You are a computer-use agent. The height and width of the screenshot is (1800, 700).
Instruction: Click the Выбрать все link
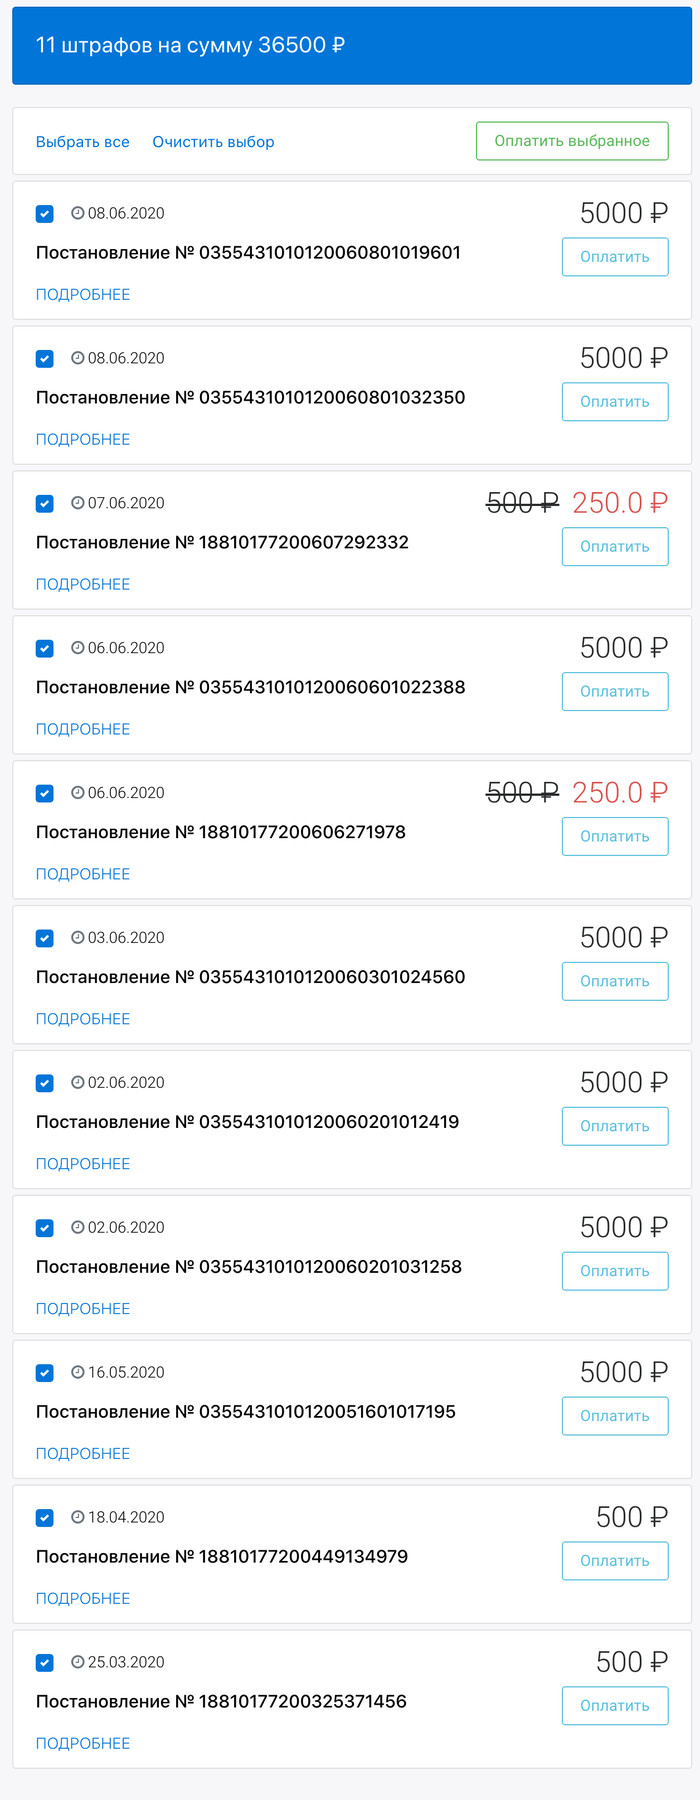pyautogui.click(x=83, y=142)
